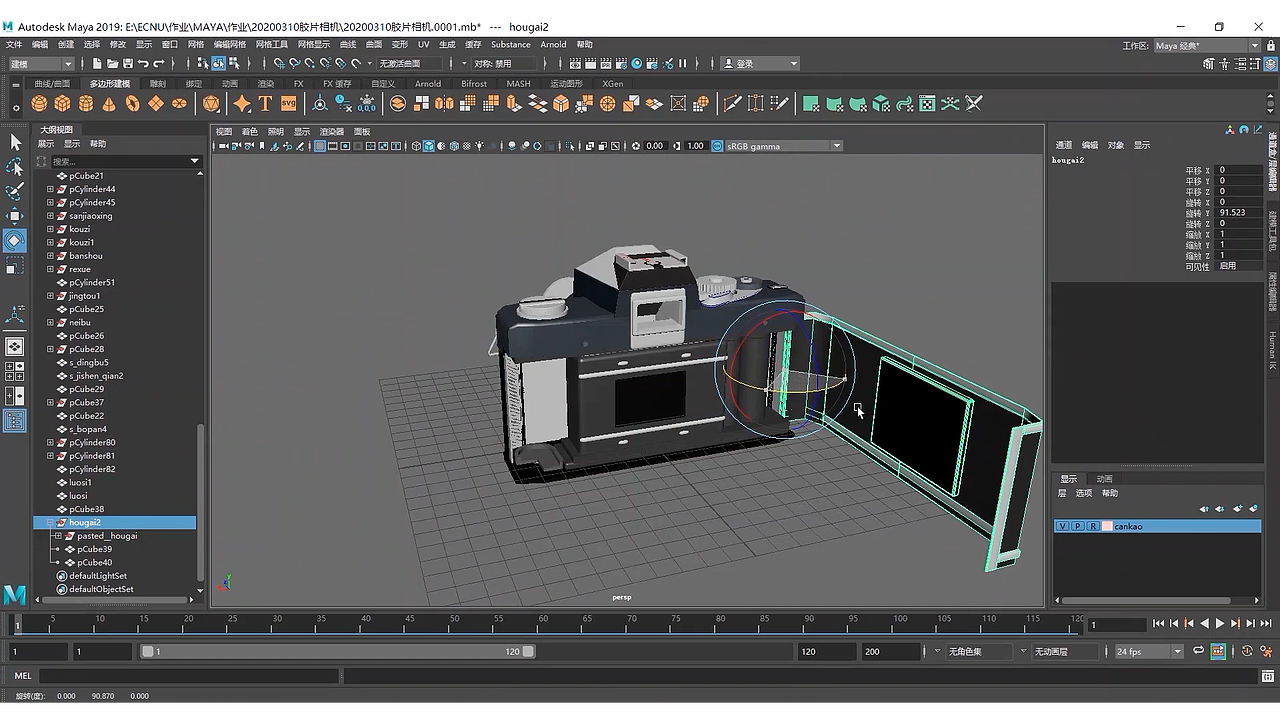
Task: Click the save scene disk icon
Action: click(127, 63)
